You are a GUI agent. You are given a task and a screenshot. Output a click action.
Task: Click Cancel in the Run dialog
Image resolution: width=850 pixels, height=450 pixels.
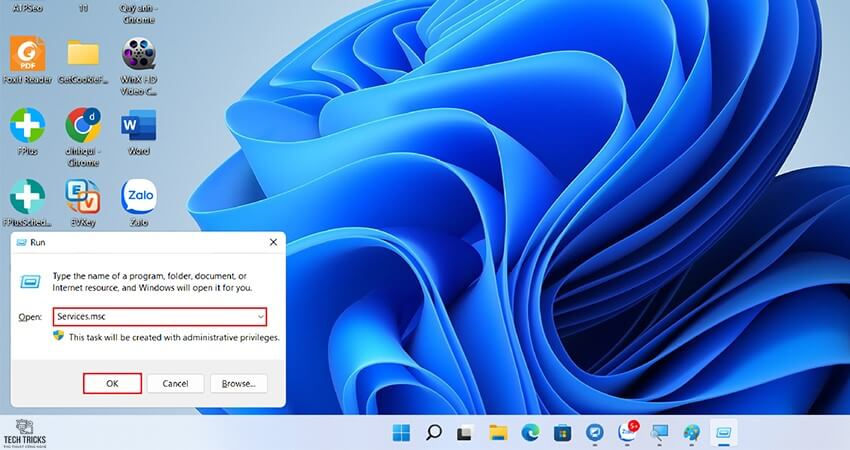pyautogui.click(x=175, y=383)
